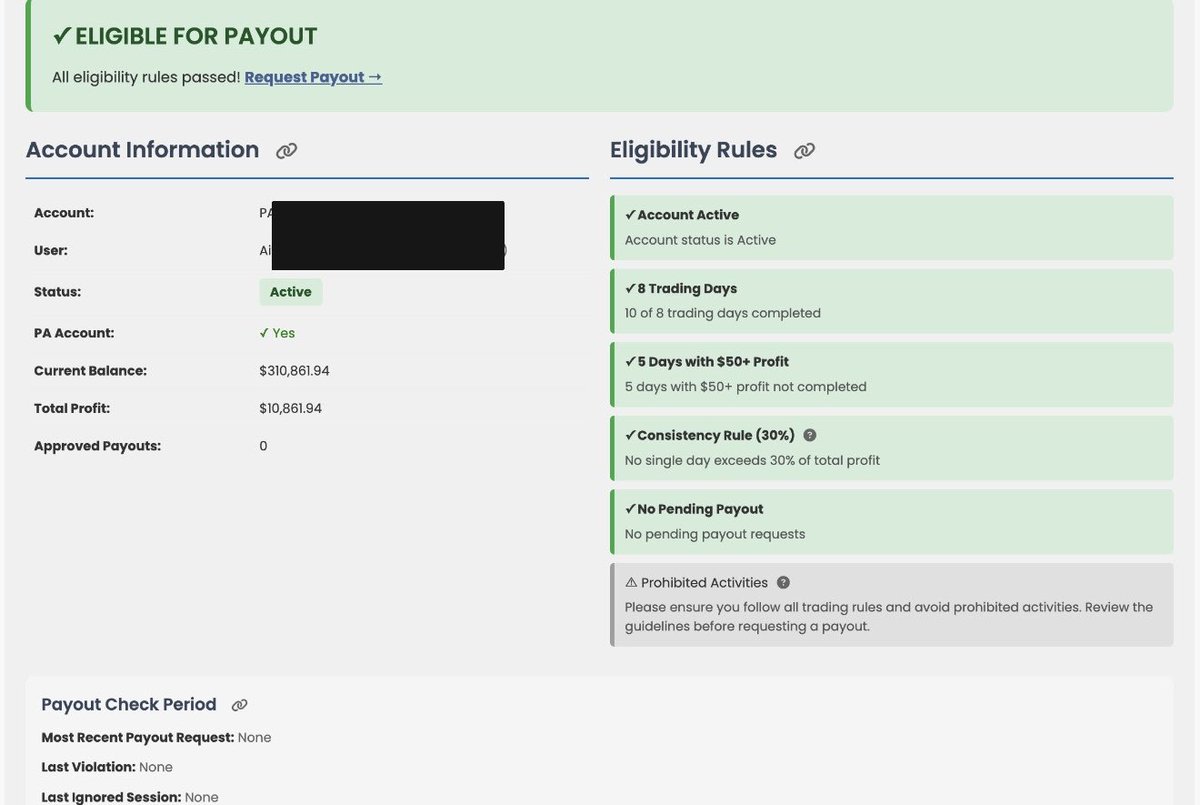Click the Request Payout link
1200x805 pixels.
point(313,77)
